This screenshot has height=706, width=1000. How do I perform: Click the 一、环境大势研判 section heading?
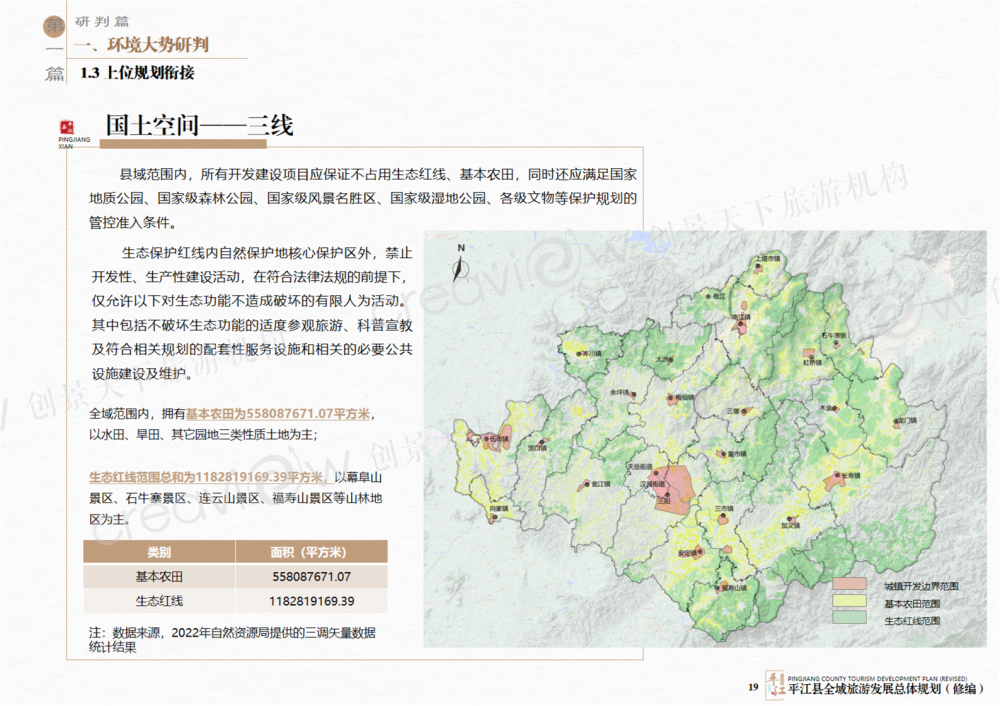pos(147,46)
